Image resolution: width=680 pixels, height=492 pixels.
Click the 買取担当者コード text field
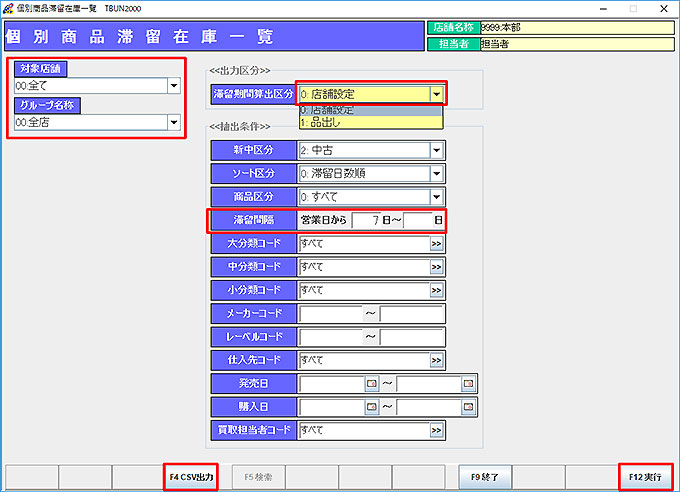point(364,430)
